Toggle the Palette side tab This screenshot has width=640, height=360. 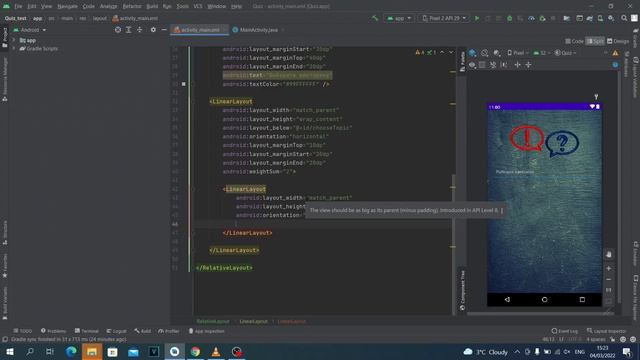point(462,61)
